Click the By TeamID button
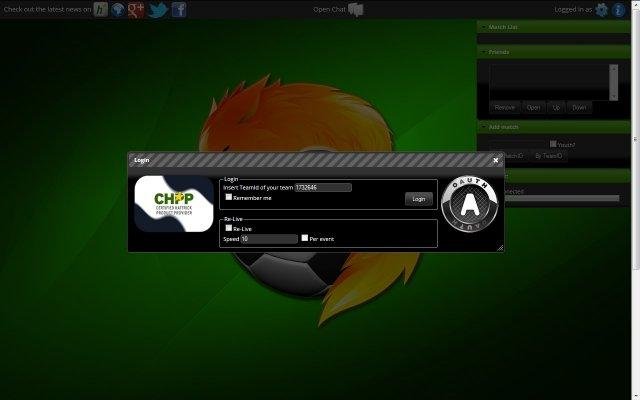 [x=548, y=156]
